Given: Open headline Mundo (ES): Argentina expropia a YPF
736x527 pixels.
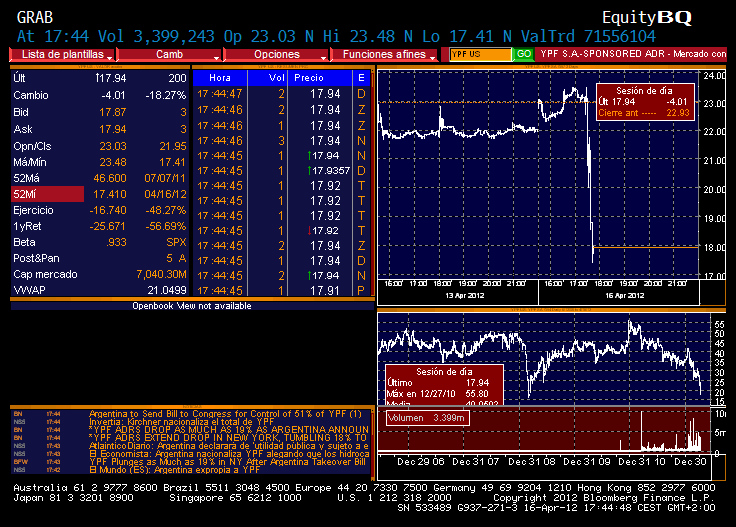Looking at the screenshot, I should coord(175,470).
